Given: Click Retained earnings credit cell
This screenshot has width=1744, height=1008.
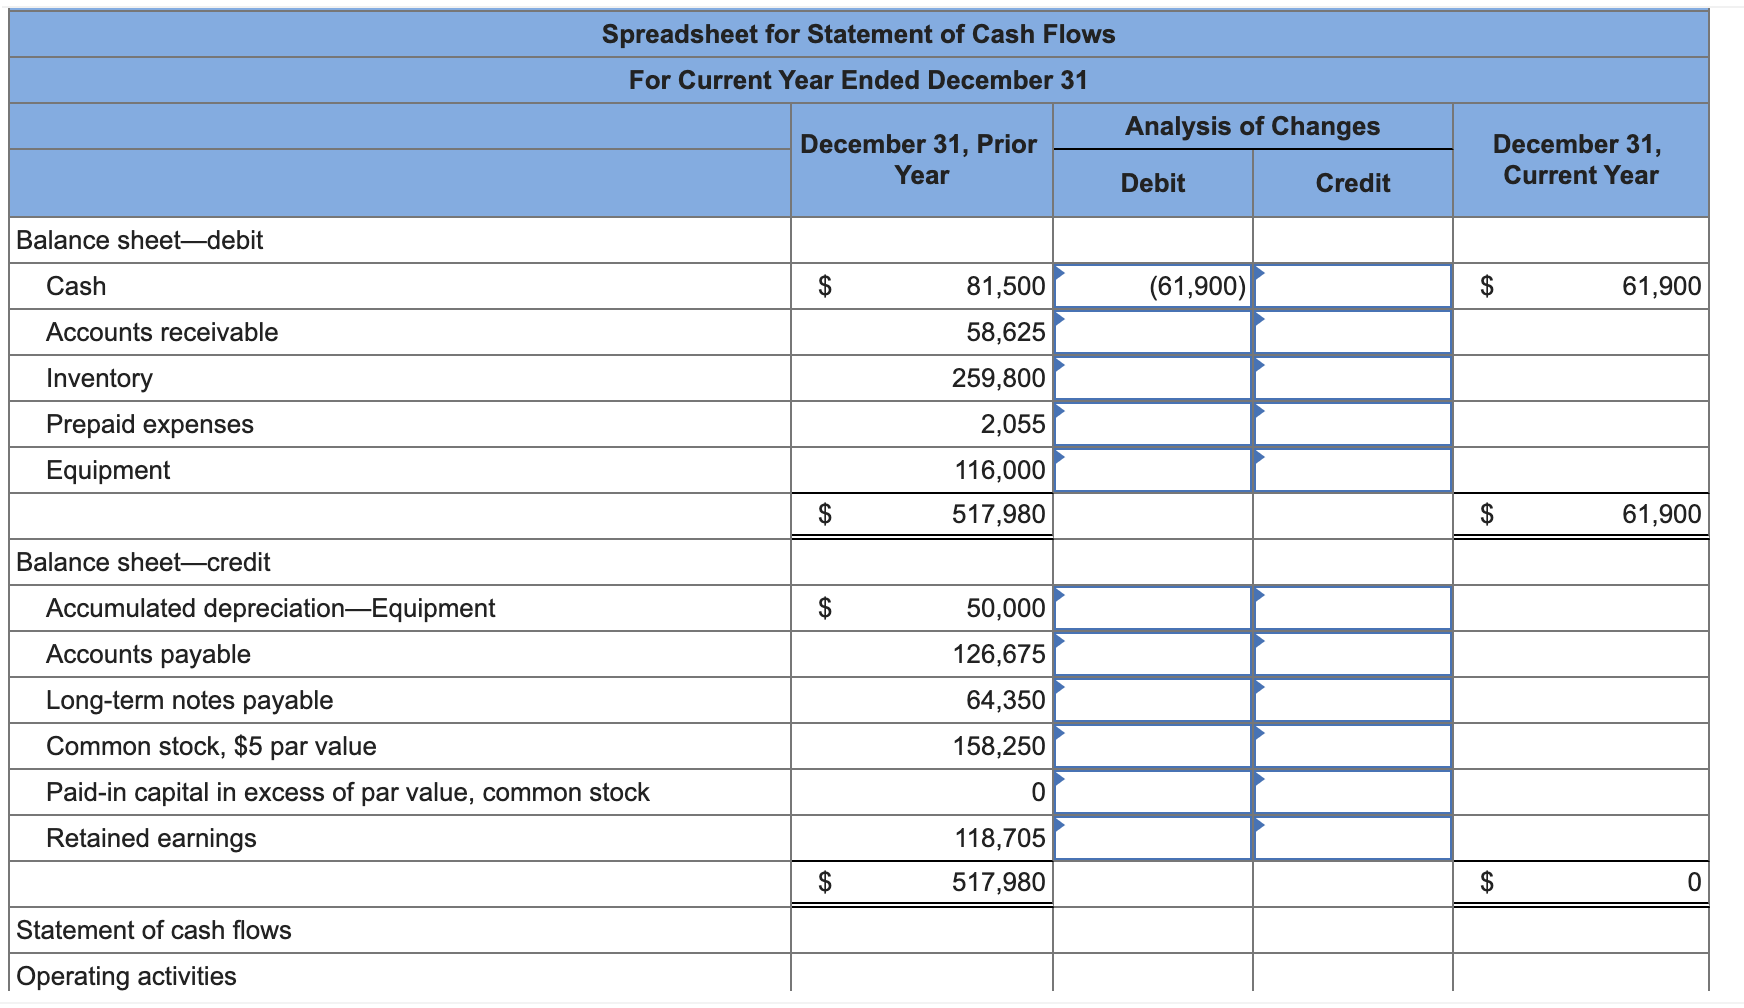Looking at the screenshot, I should point(1353,838).
